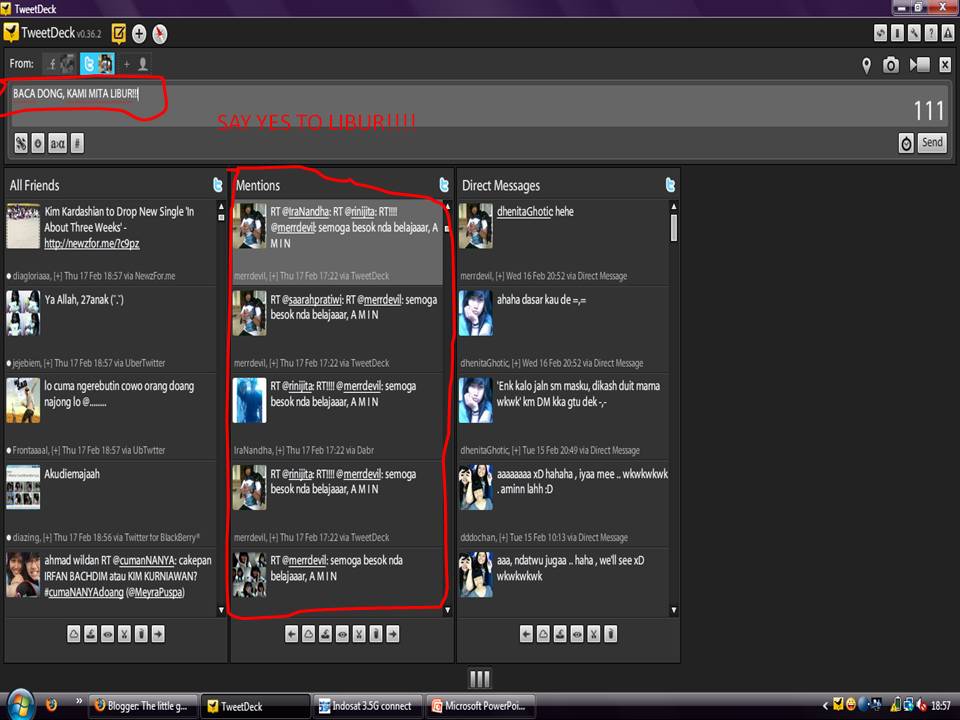Toggle the Facebook account in From
The height and width of the screenshot is (720, 960).
pos(60,64)
